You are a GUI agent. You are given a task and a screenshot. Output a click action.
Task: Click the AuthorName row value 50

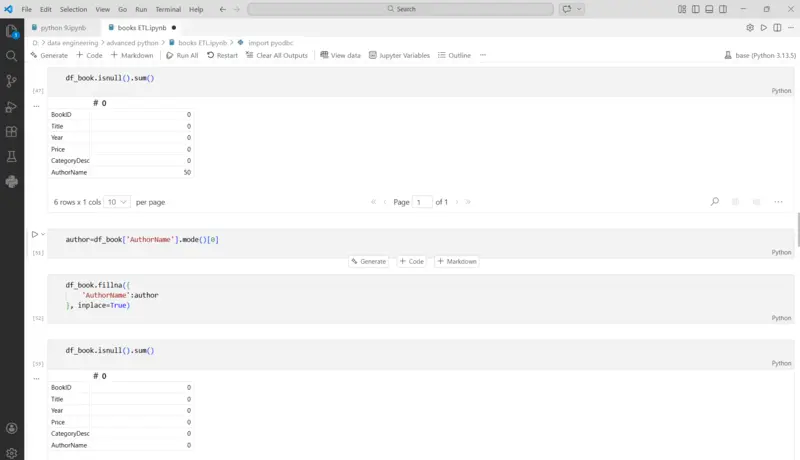(x=187, y=172)
